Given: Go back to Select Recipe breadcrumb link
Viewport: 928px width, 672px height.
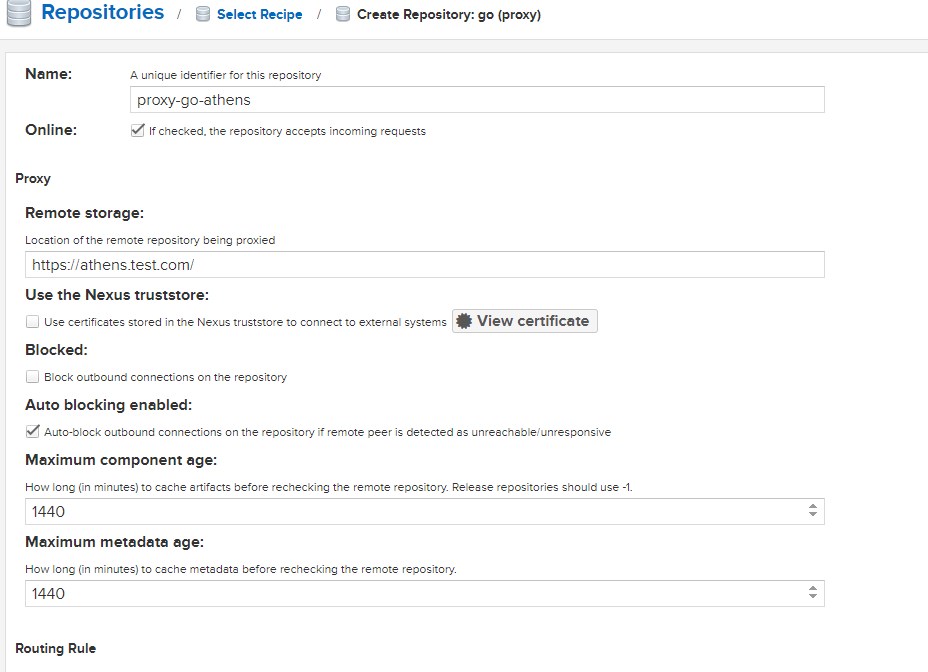Looking at the screenshot, I should (259, 15).
